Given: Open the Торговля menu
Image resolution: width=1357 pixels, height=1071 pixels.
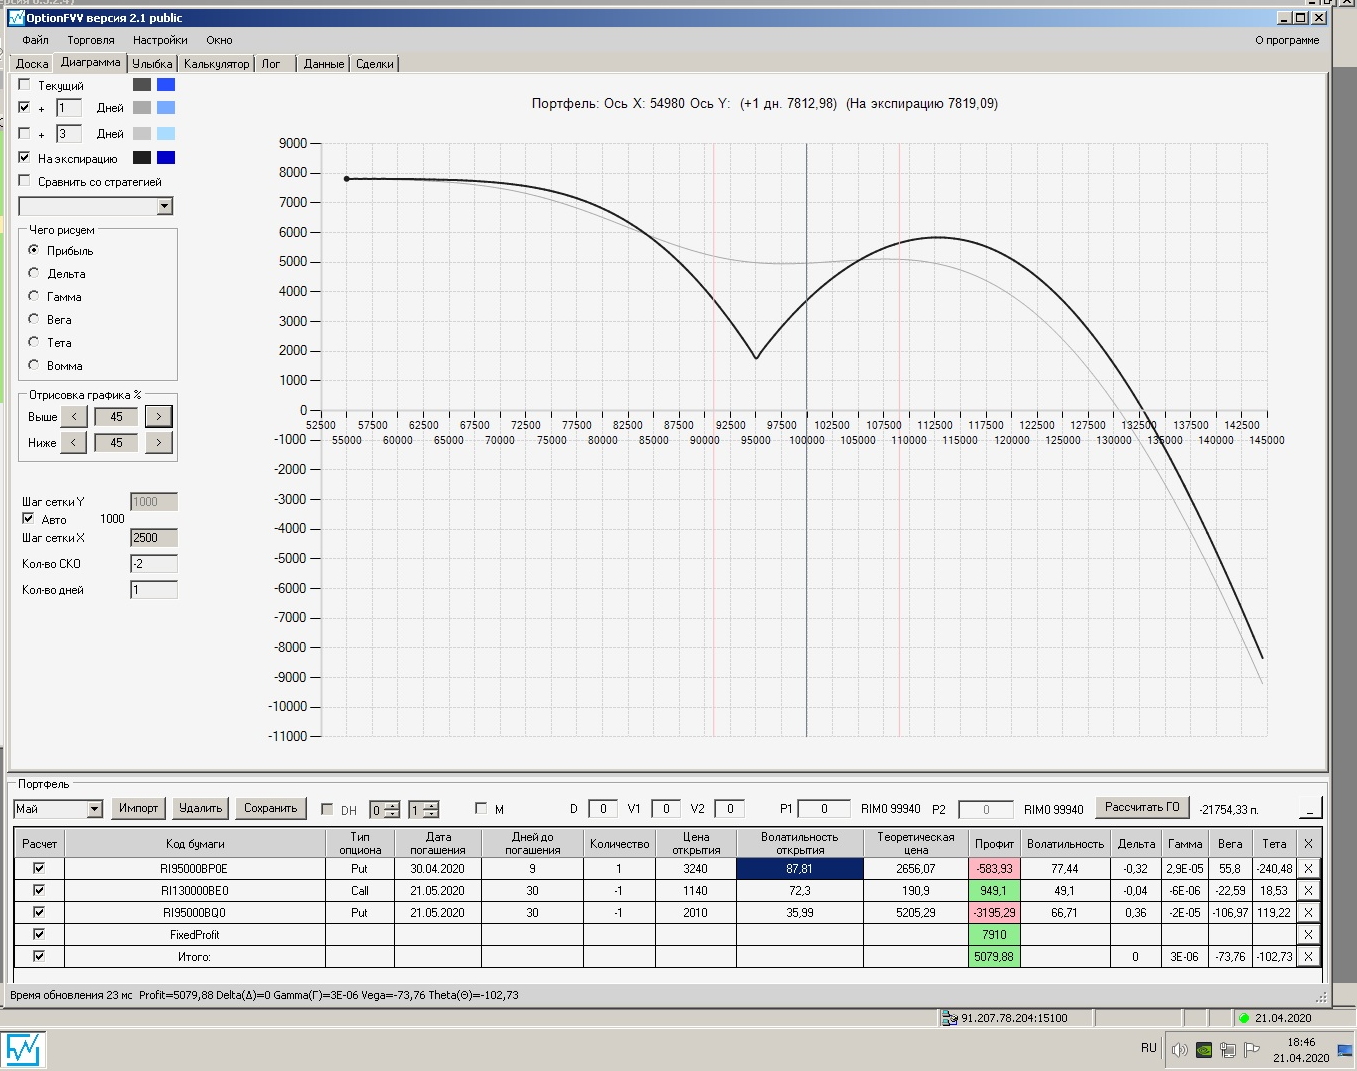Looking at the screenshot, I should click(x=91, y=40).
